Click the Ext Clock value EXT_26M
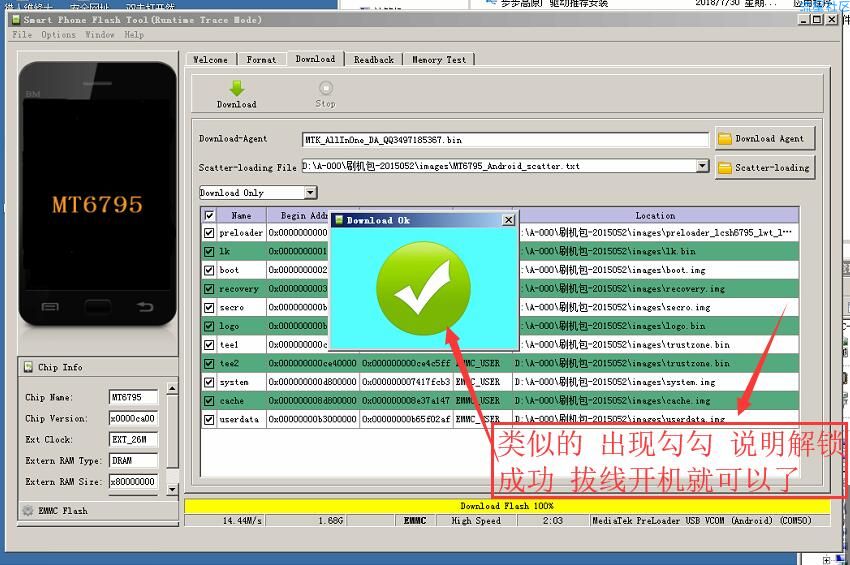This screenshot has height=565, width=850. 133,440
